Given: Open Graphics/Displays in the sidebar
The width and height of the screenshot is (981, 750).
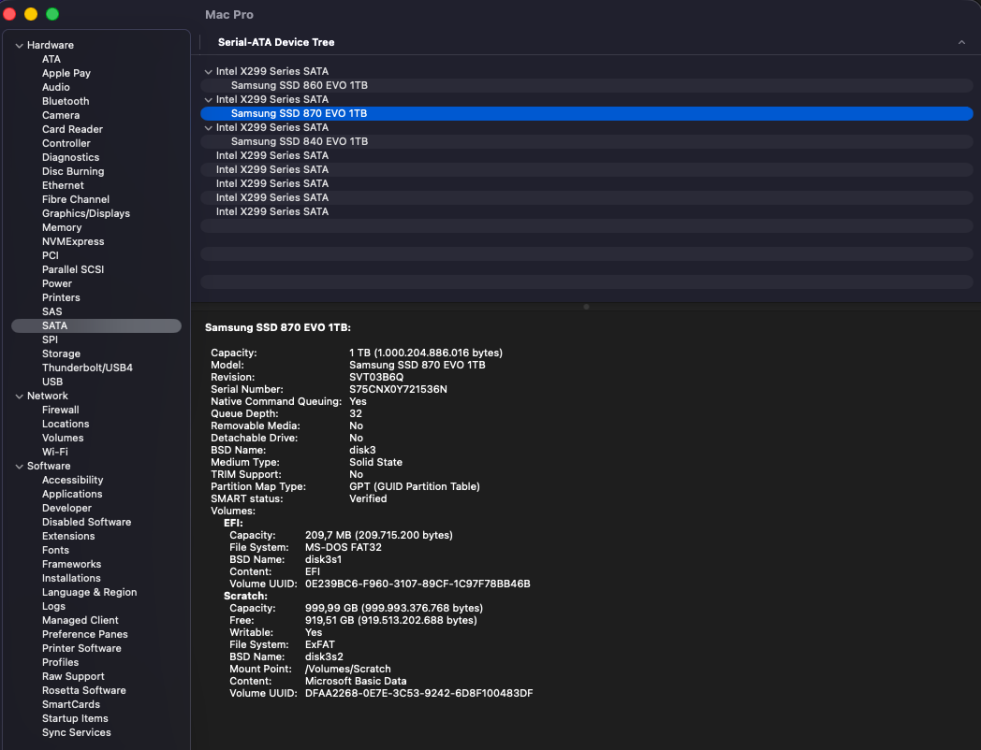Looking at the screenshot, I should (x=86, y=213).
